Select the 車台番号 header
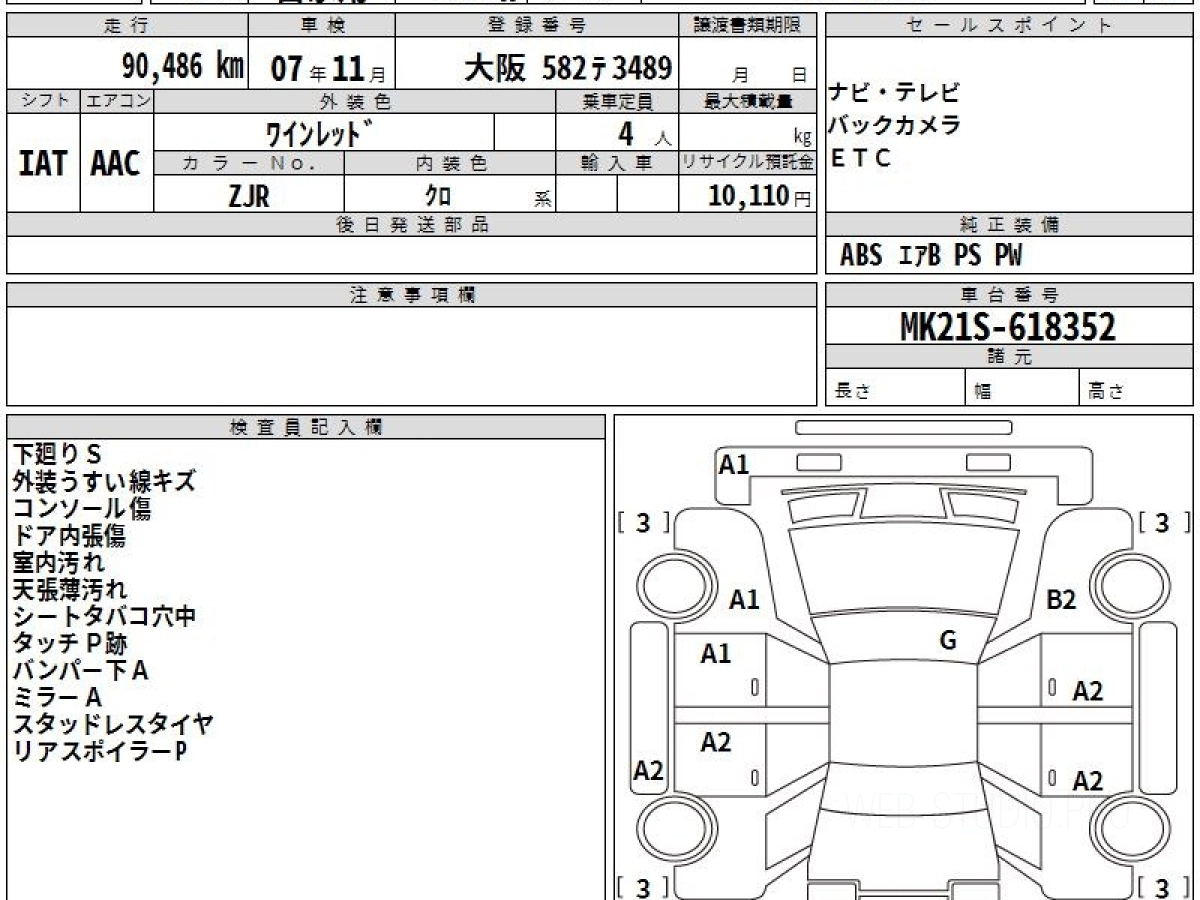 (x=1009, y=295)
